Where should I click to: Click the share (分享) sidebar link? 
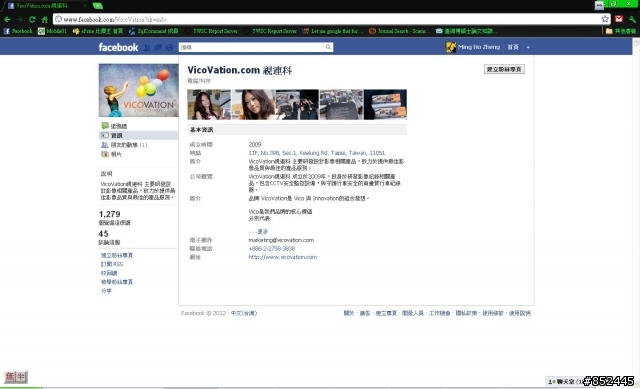click(x=106, y=291)
